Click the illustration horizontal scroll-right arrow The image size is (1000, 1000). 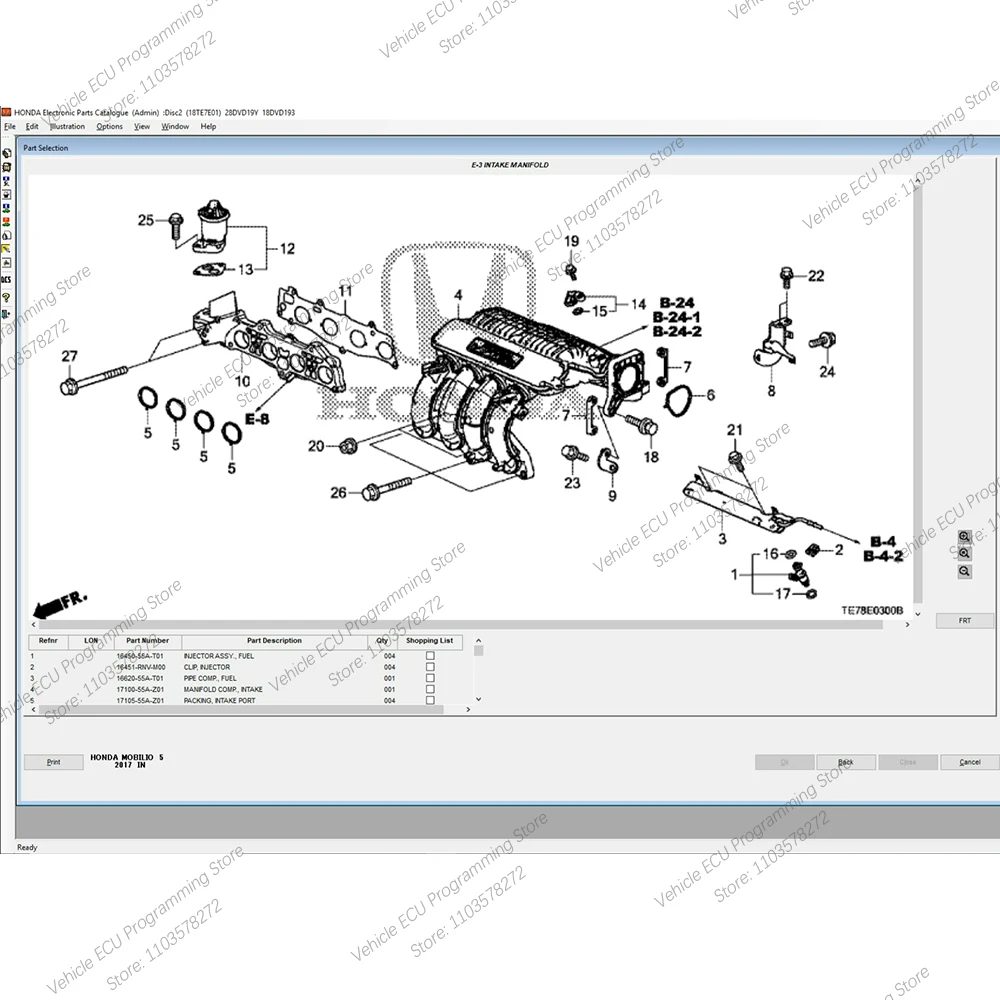point(908,624)
